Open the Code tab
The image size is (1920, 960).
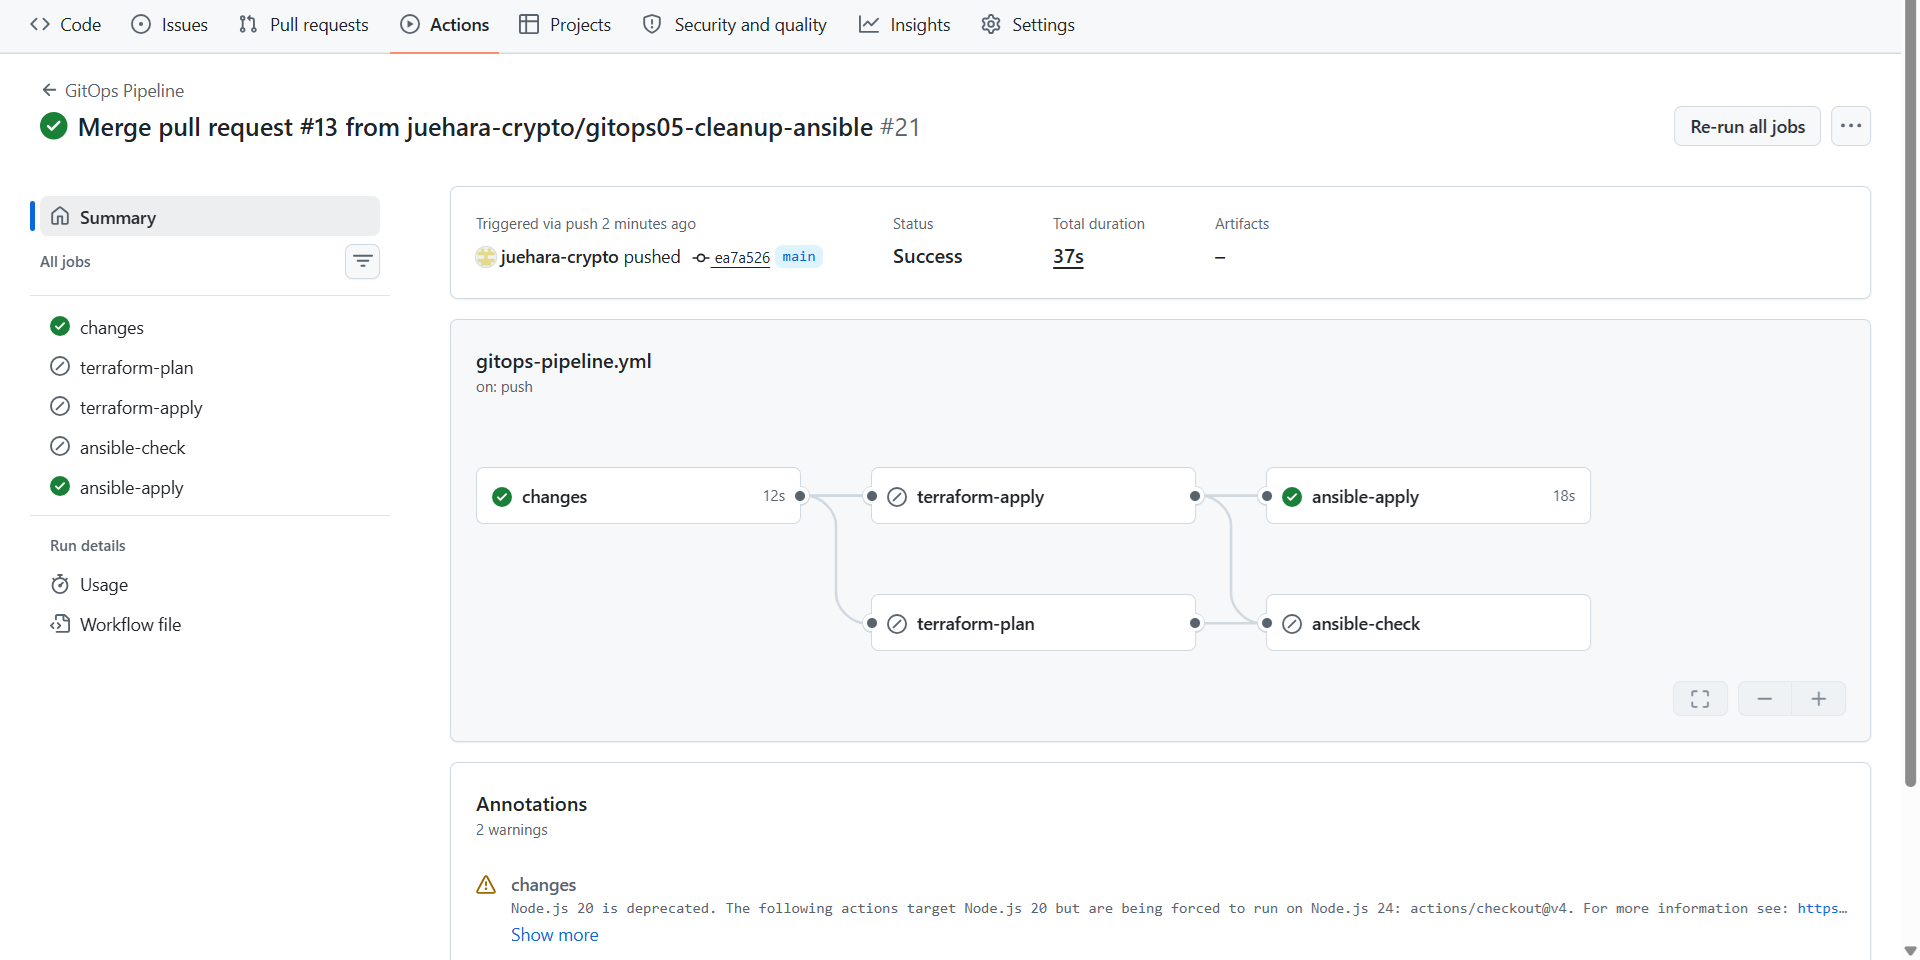(x=66, y=25)
